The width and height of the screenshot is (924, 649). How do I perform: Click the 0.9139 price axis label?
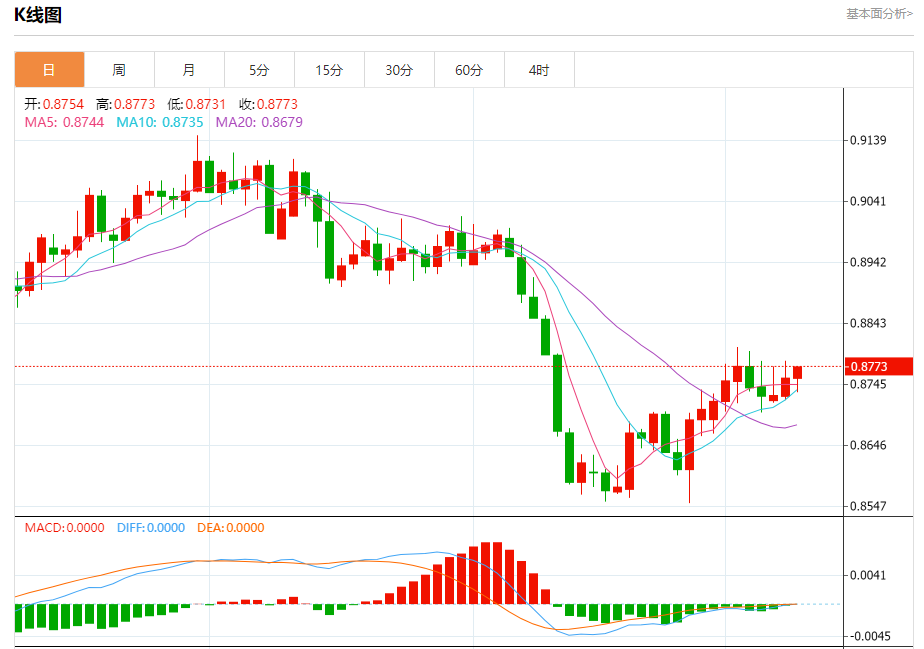[867, 140]
